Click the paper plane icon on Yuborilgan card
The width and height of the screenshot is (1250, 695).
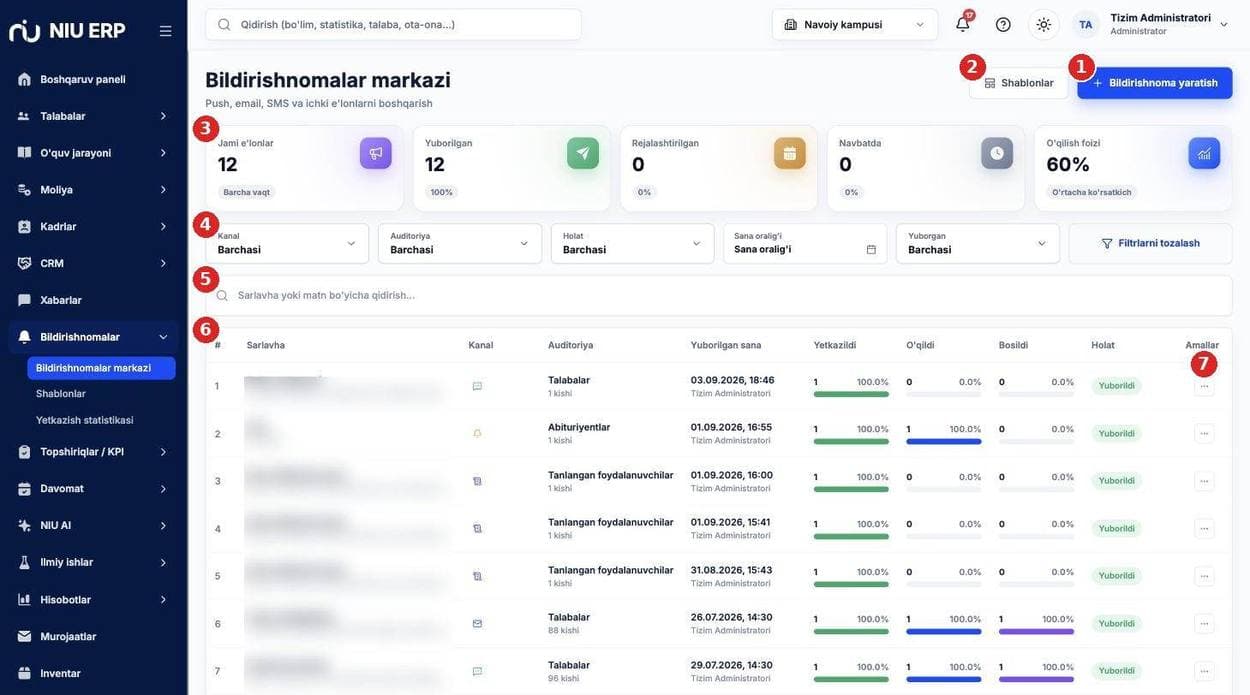tap(583, 153)
